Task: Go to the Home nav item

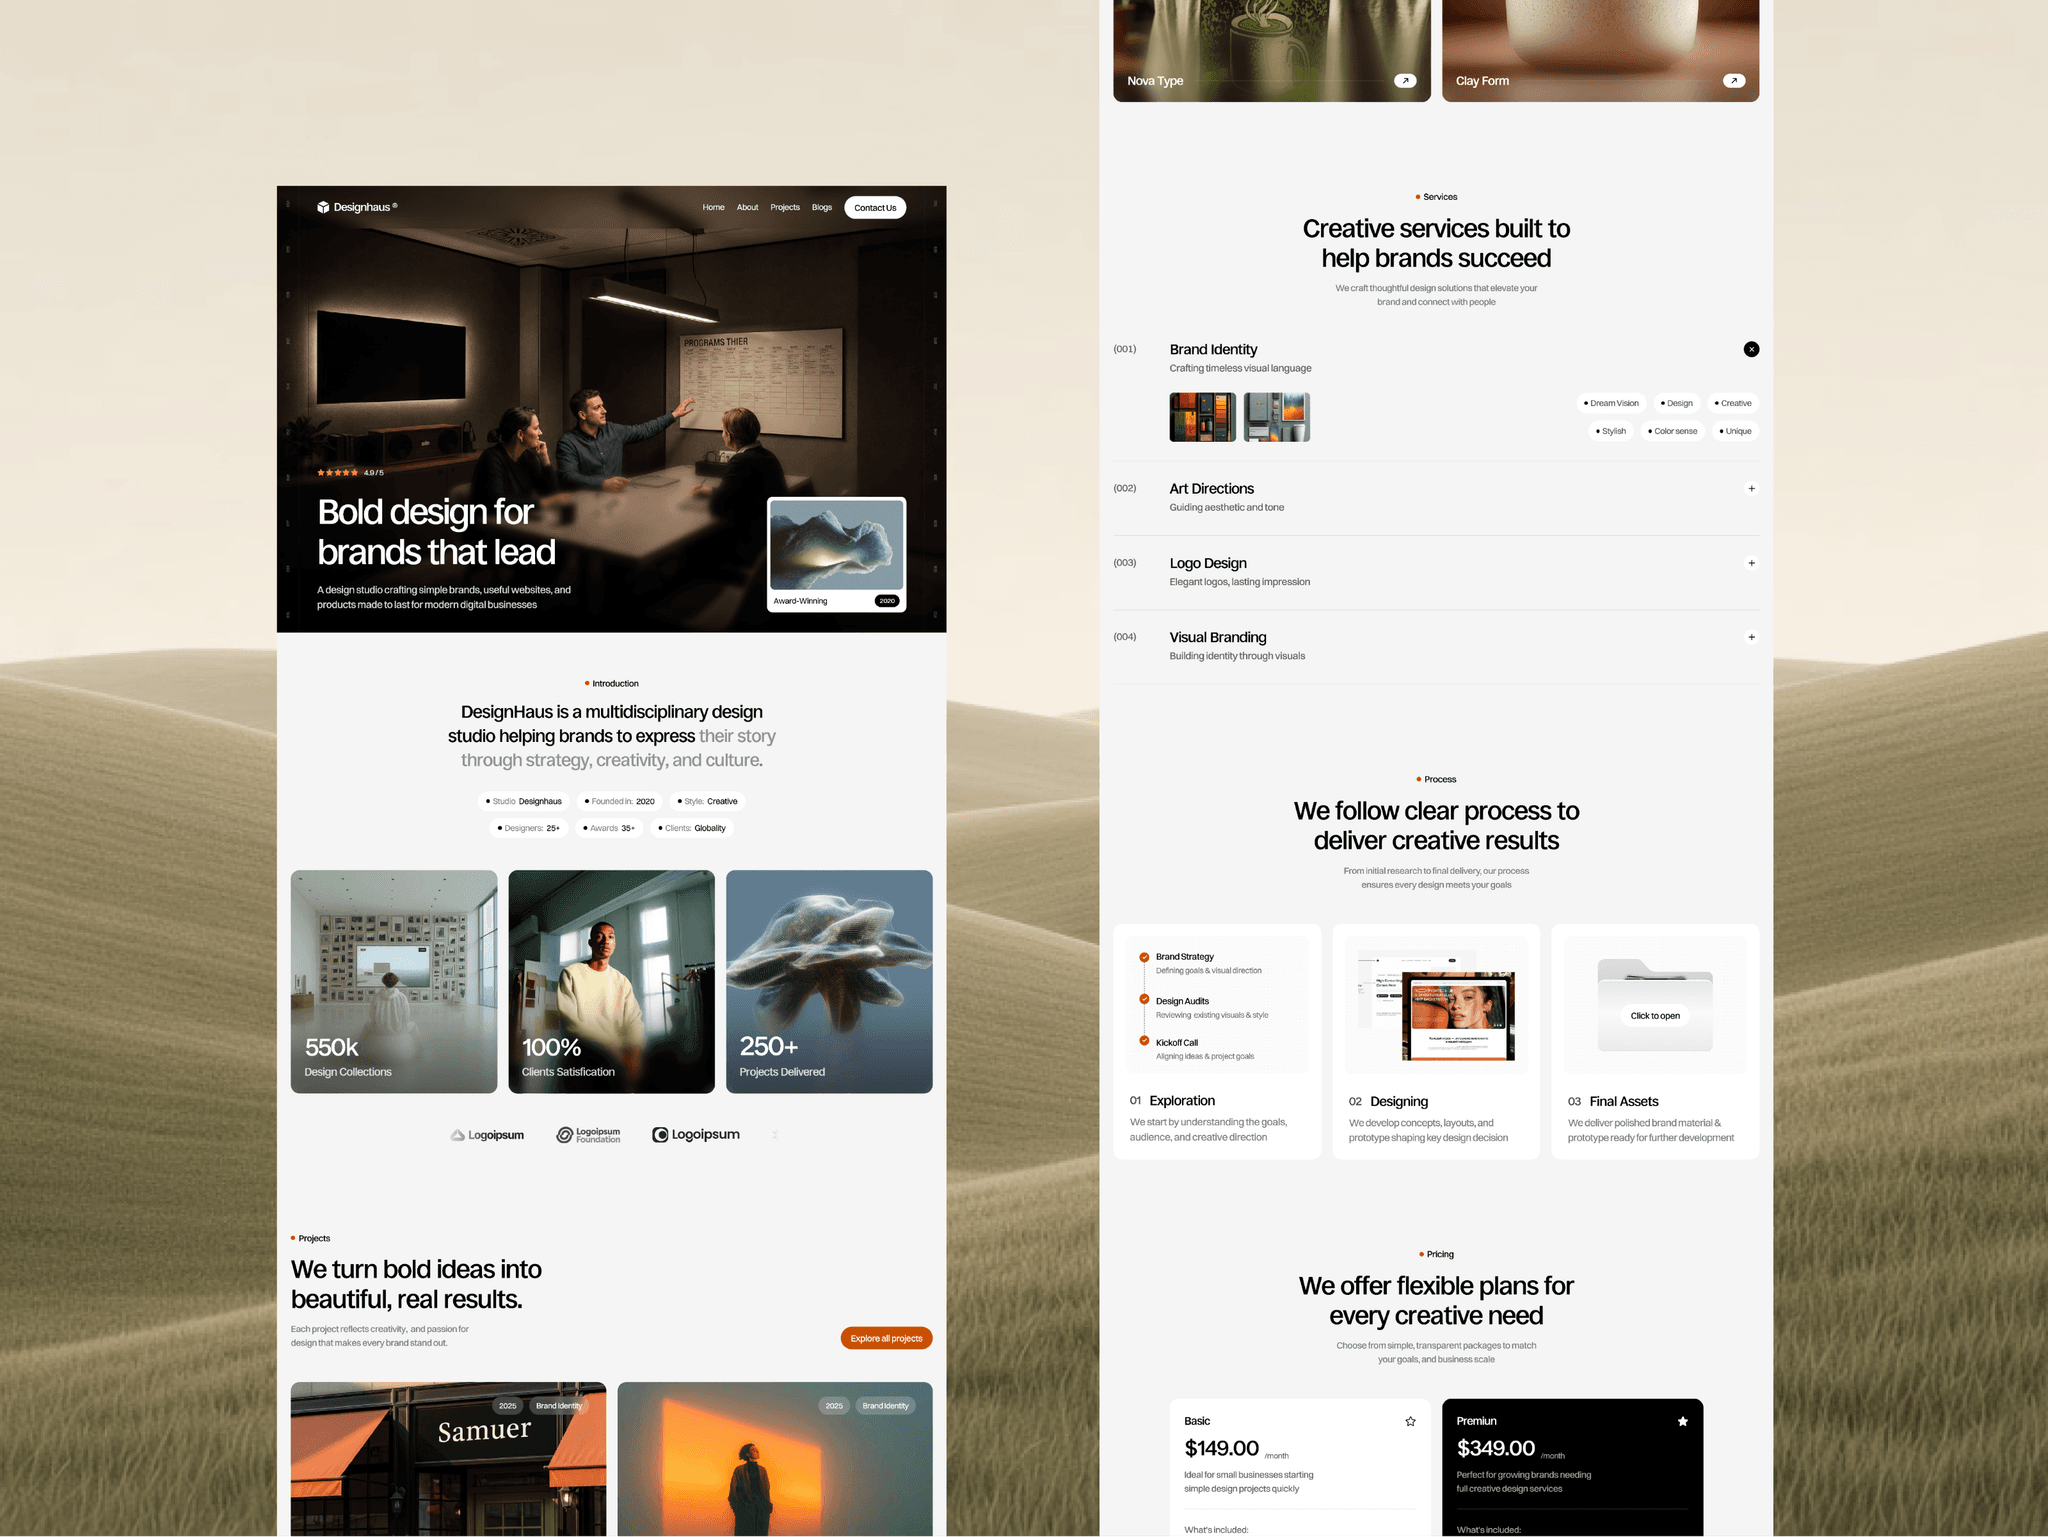Action: tap(713, 208)
